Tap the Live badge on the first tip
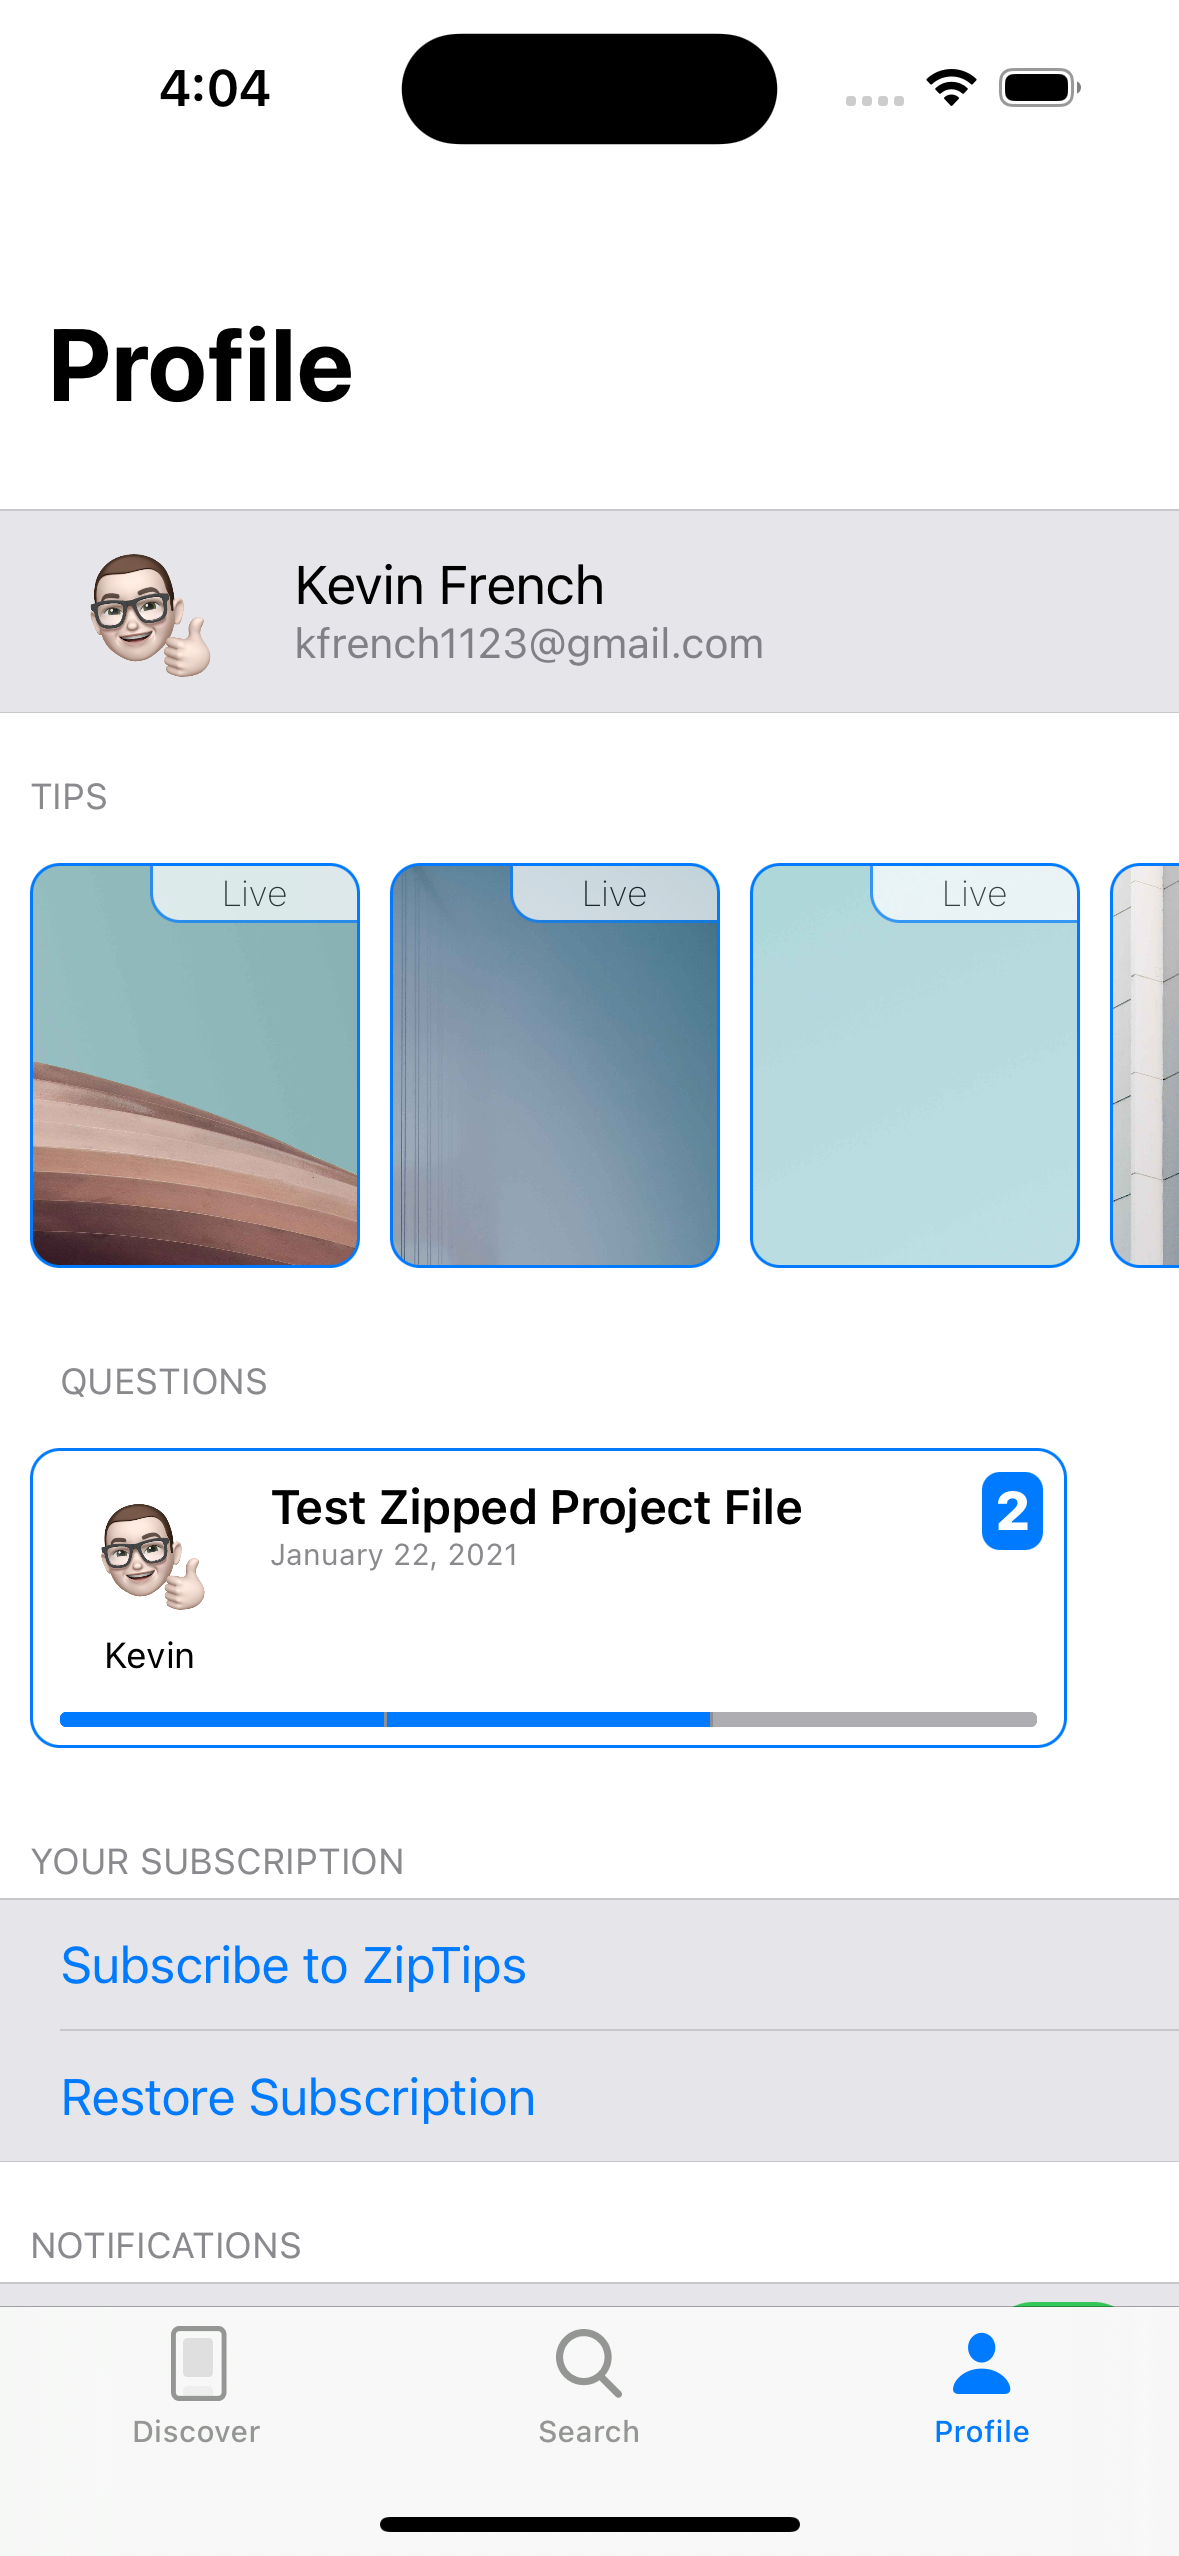This screenshot has width=1179, height=2556. [255, 894]
